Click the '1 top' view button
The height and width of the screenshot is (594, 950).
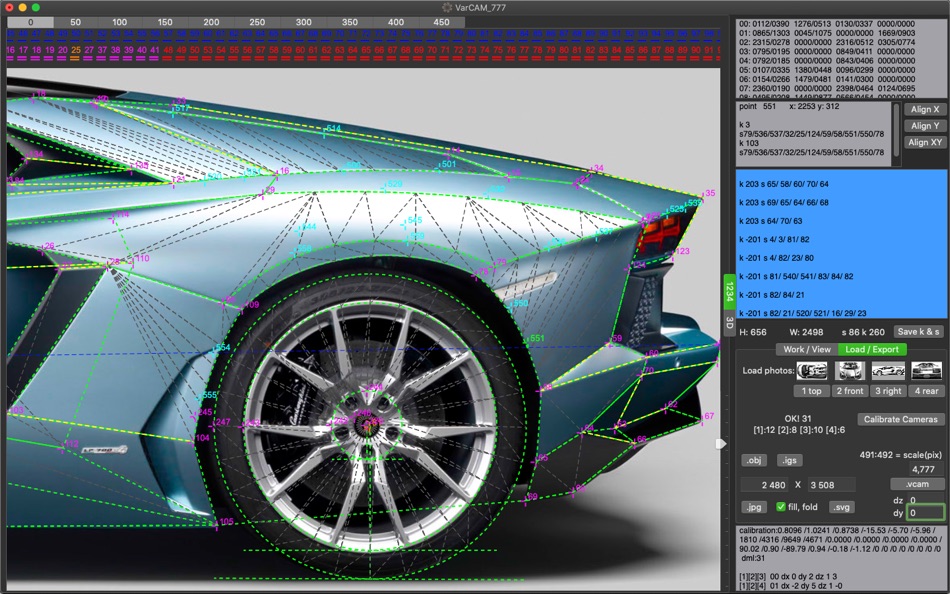812,391
